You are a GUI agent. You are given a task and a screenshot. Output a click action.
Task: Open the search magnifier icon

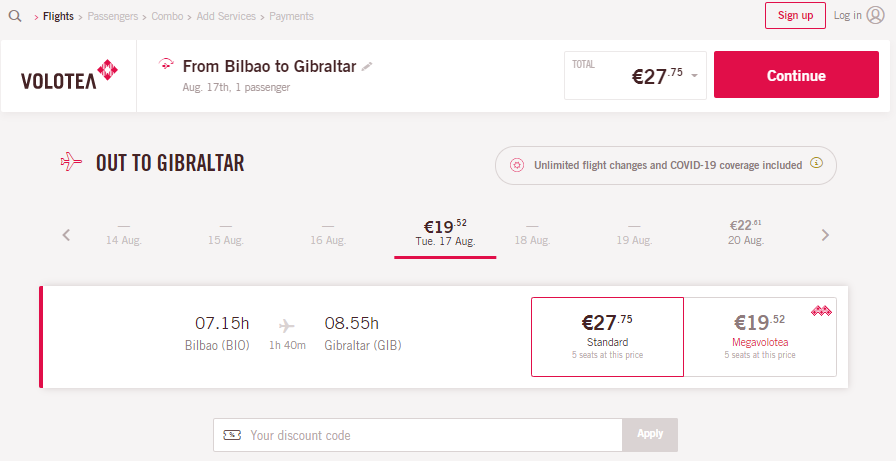click(15, 16)
